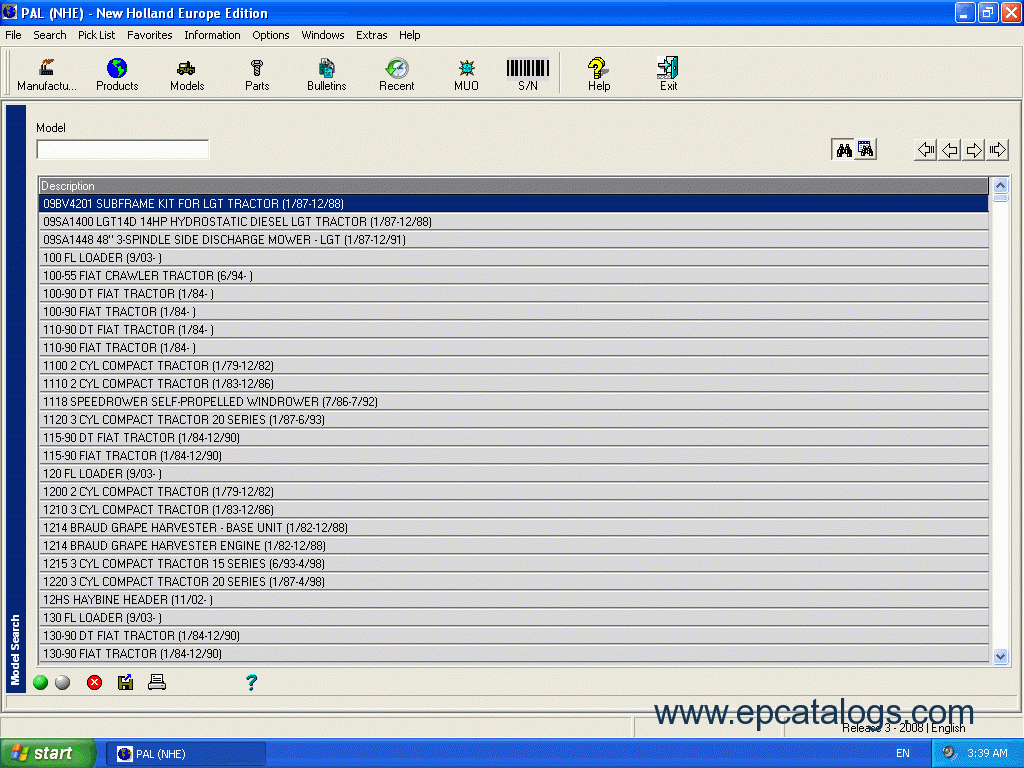1024x768 pixels.
Task: Click the save to pick list disk icon
Action: [x=125, y=682]
